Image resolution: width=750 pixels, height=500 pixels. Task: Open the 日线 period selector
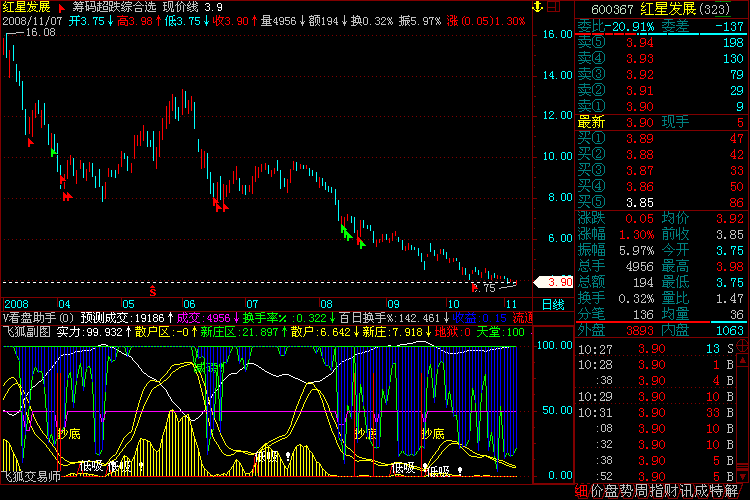(x=553, y=304)
